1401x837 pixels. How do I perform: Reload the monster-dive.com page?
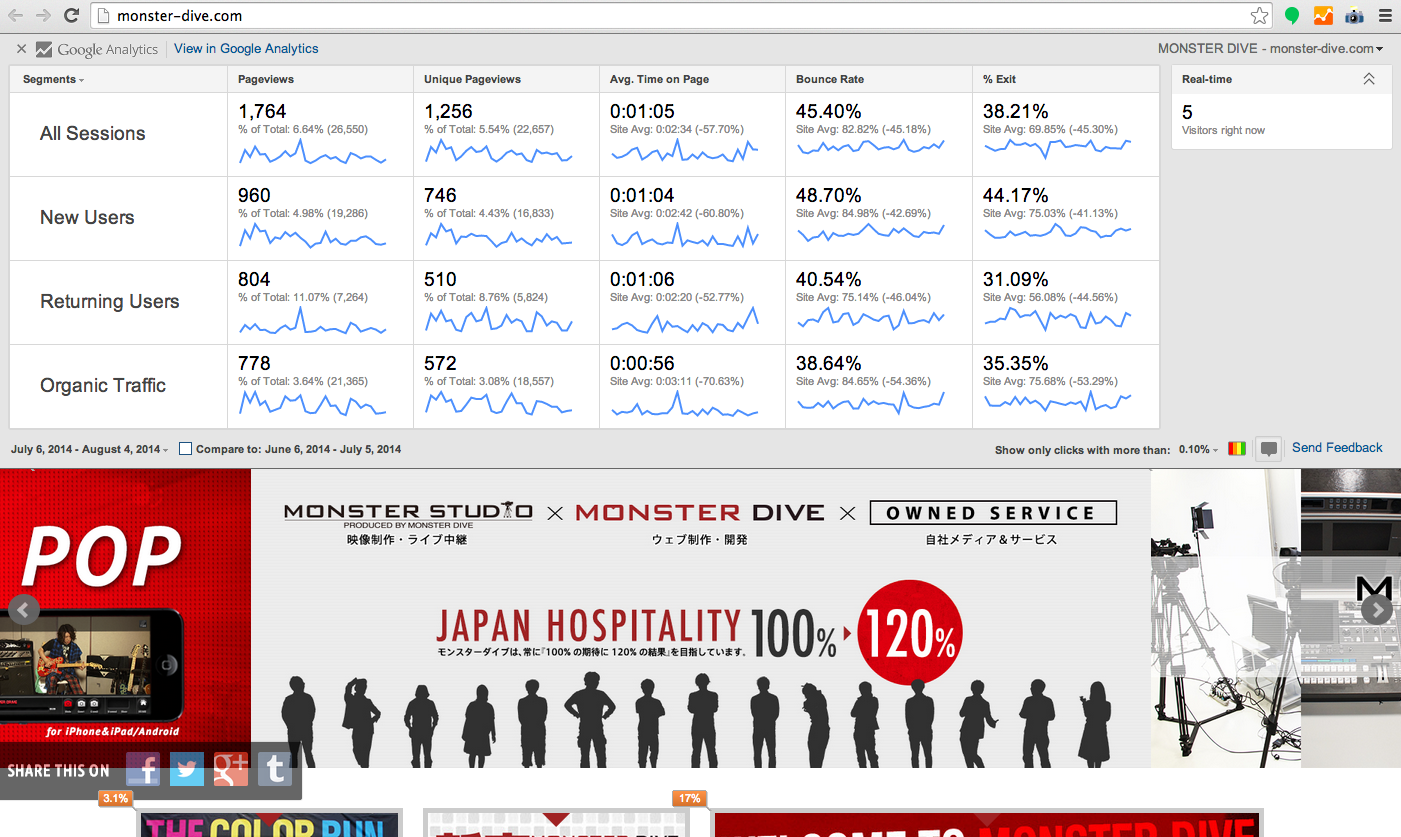(71, 15)
